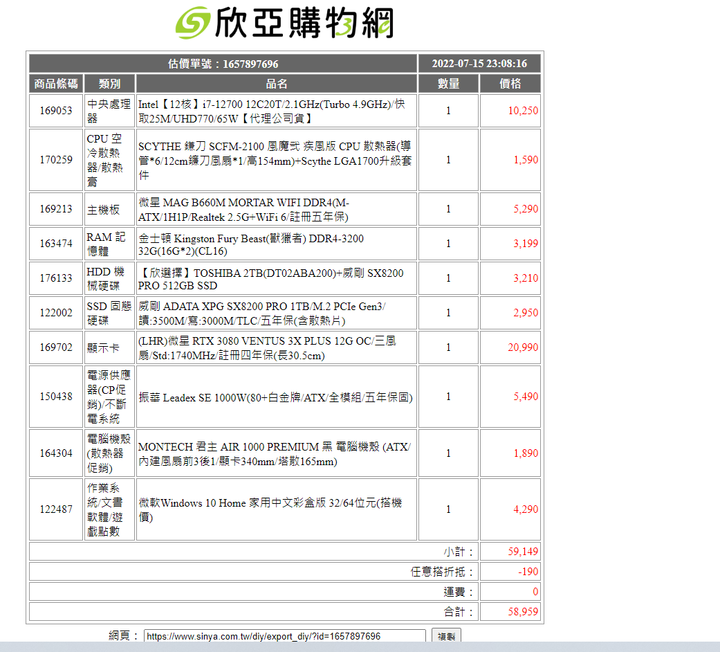This screenshot has width=720, height=652.
Task: Click the price 4,290
Action: click(x=526, y=509)
